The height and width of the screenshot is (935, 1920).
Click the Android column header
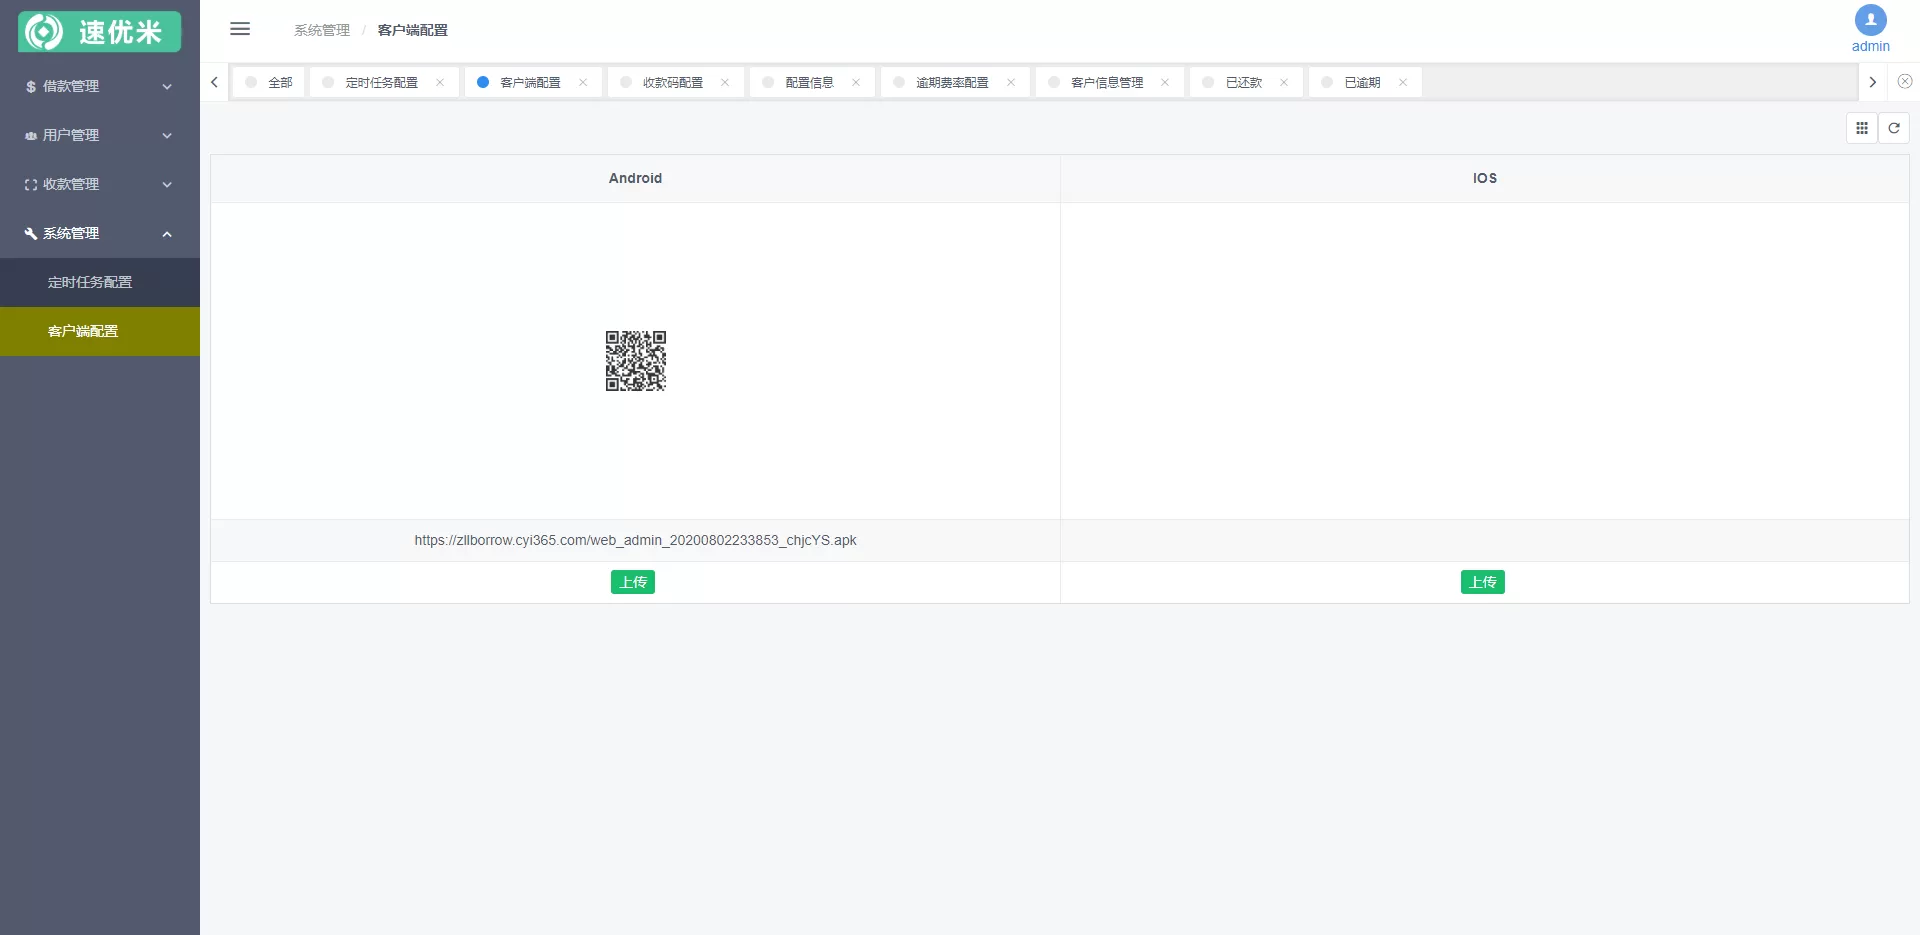pos(635,178)
